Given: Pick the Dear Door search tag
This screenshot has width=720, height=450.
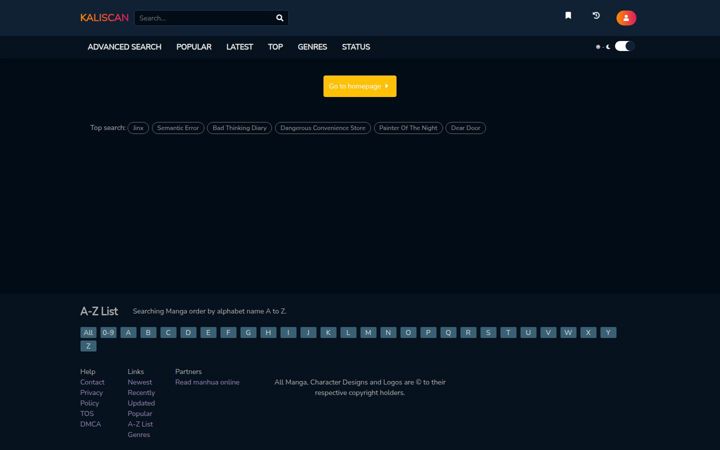Looking at the screenshot, I should pyautogui.click(x=465, y=128).
